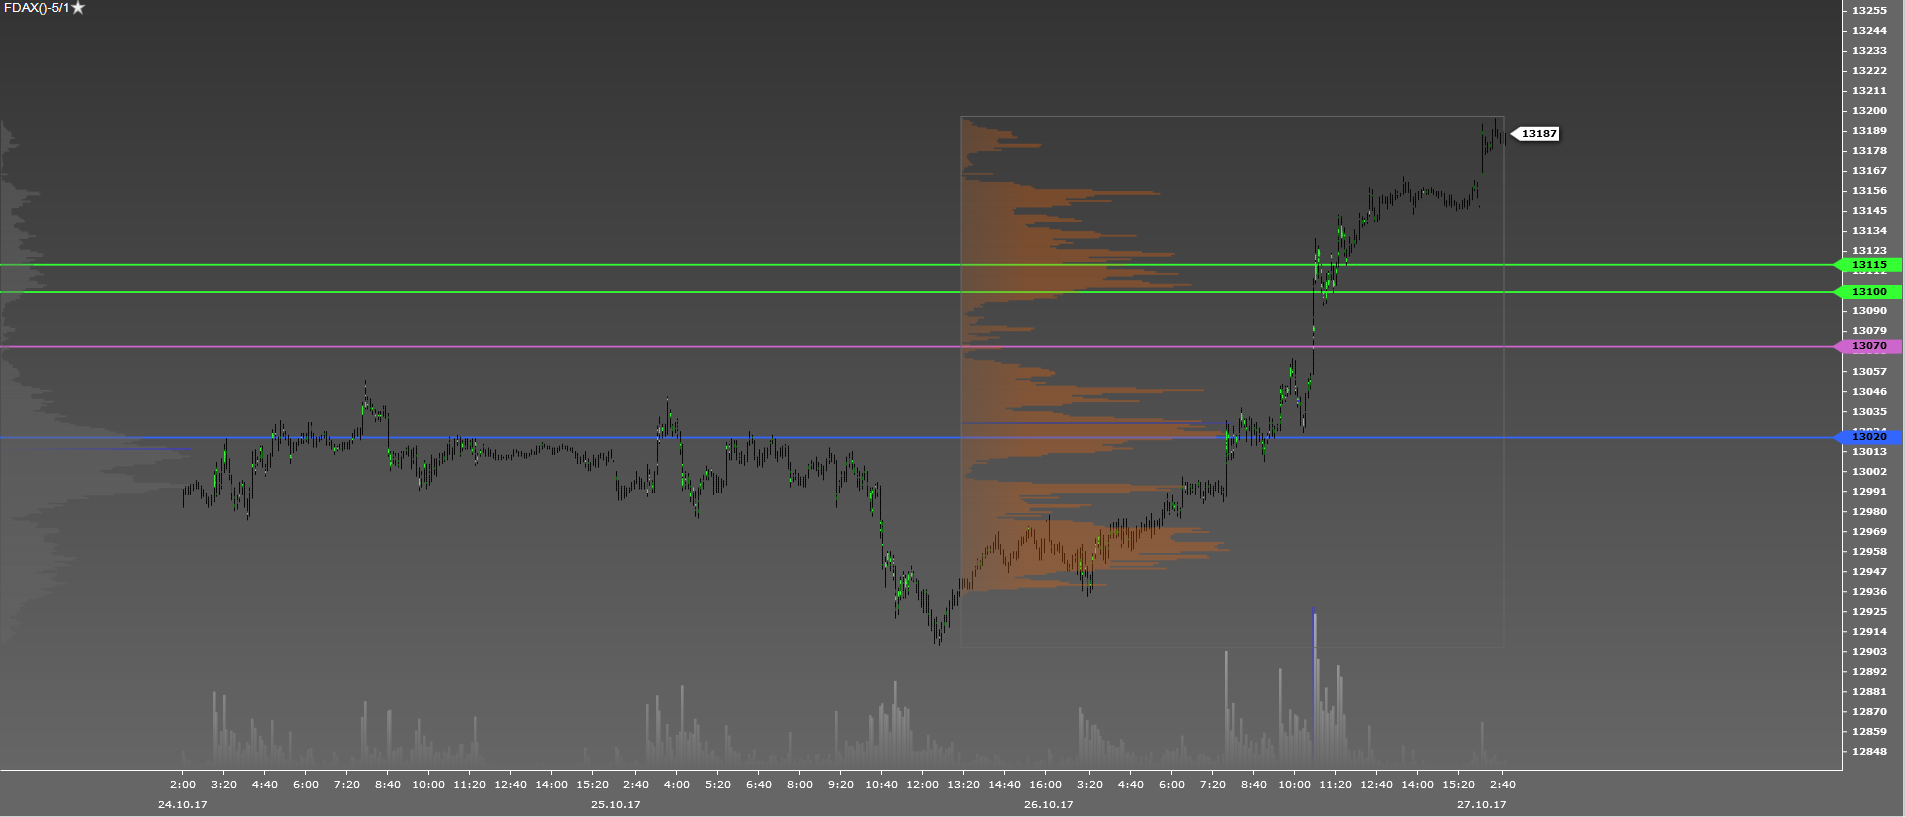
Task: Click the 13255 value on price axis
Action: click(x=1869, y=10)
